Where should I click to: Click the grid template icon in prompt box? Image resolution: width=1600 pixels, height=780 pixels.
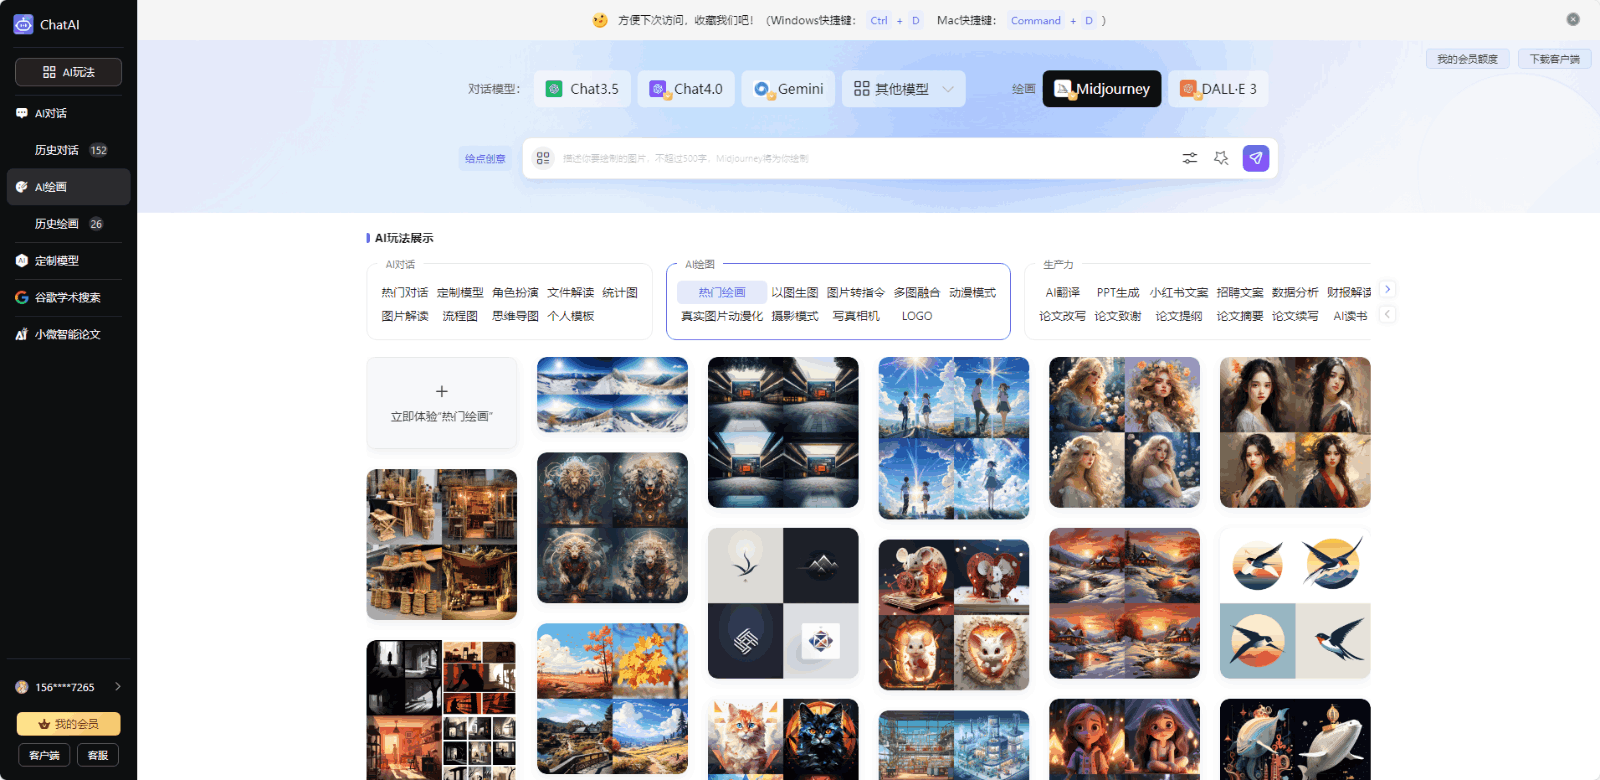tap(543, 158)
